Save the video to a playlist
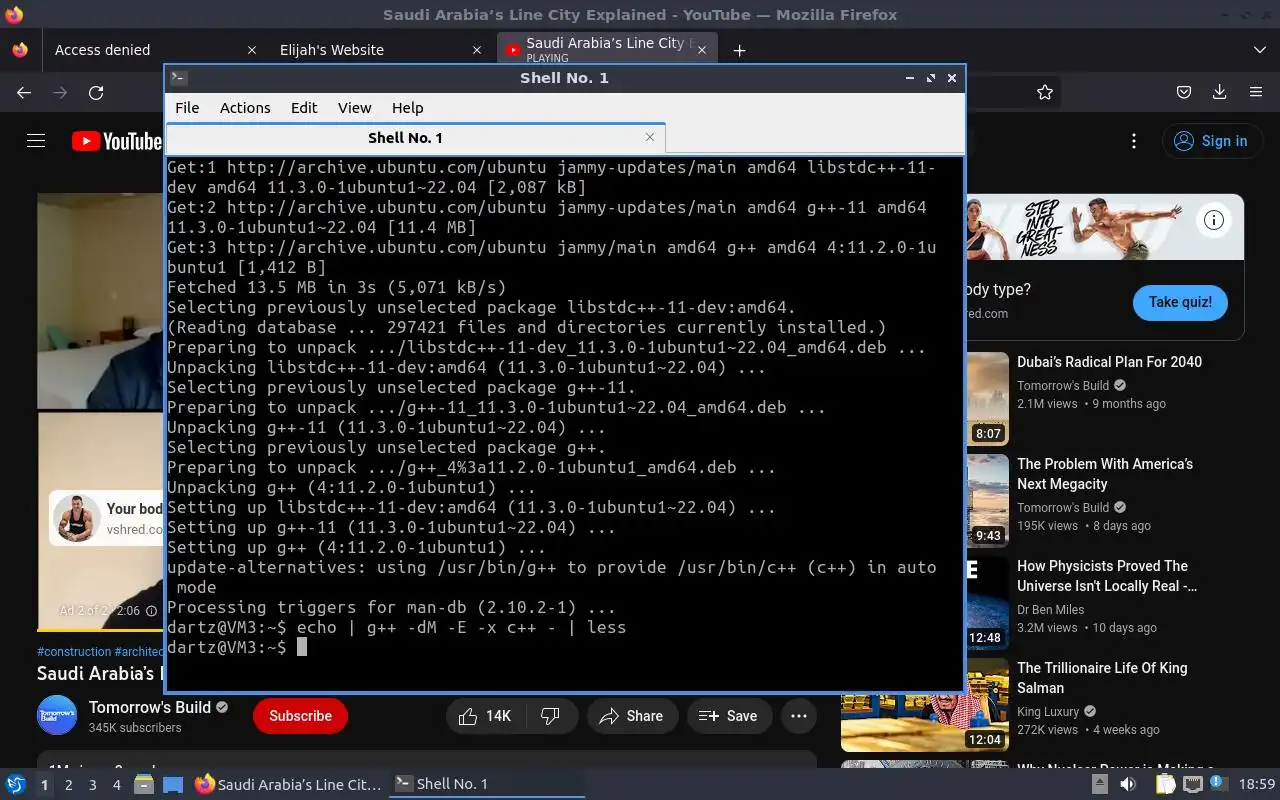The width and height of the screenshot is (1280, 800). (x=728, y=716)
